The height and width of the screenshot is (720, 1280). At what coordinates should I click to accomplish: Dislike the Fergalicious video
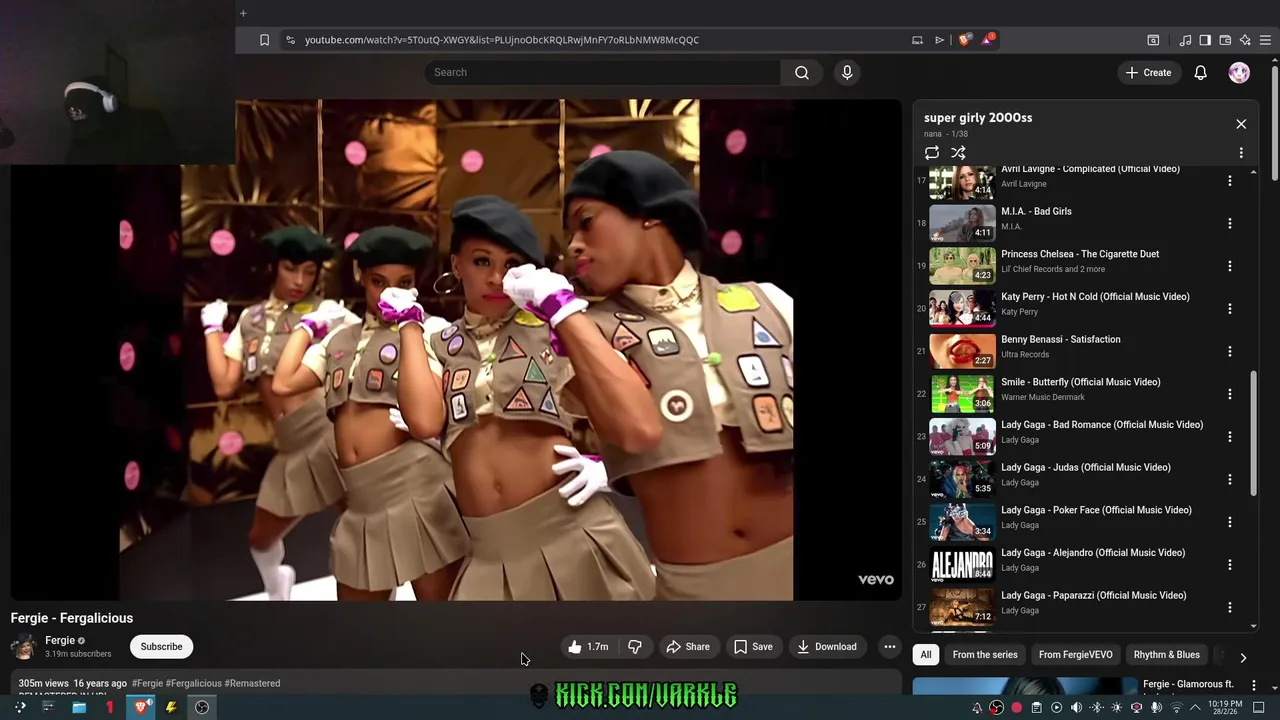[x=635, y=647]
